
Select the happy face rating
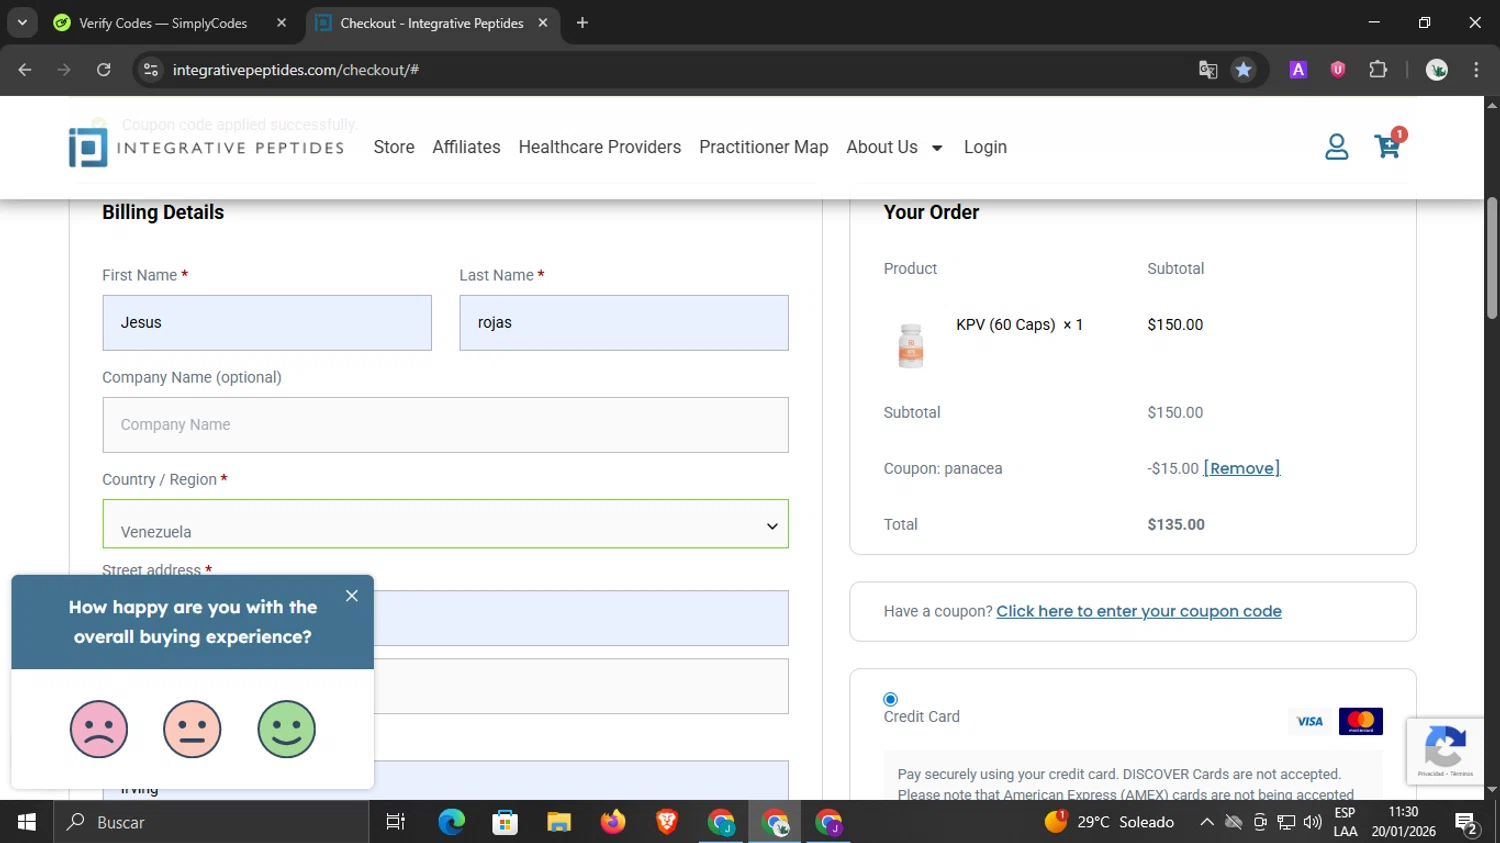pyautogui.click(x=287, y=729)
